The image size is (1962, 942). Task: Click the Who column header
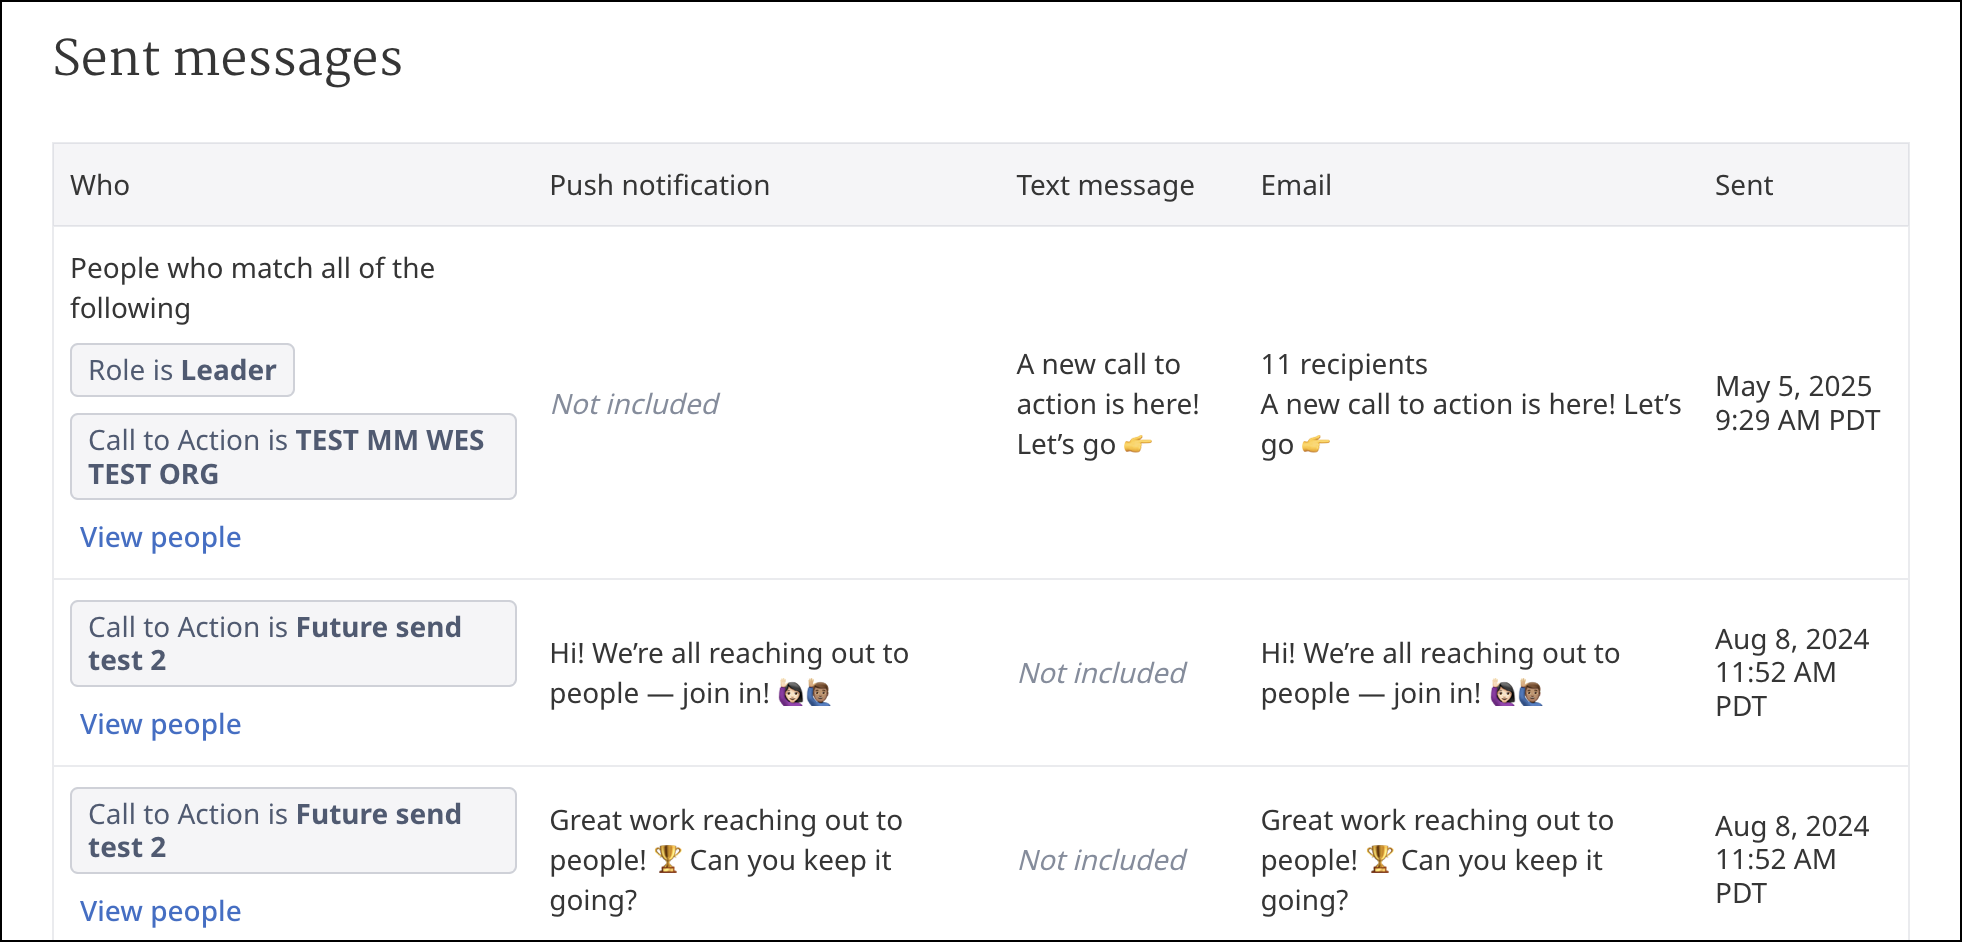(100, 185)
